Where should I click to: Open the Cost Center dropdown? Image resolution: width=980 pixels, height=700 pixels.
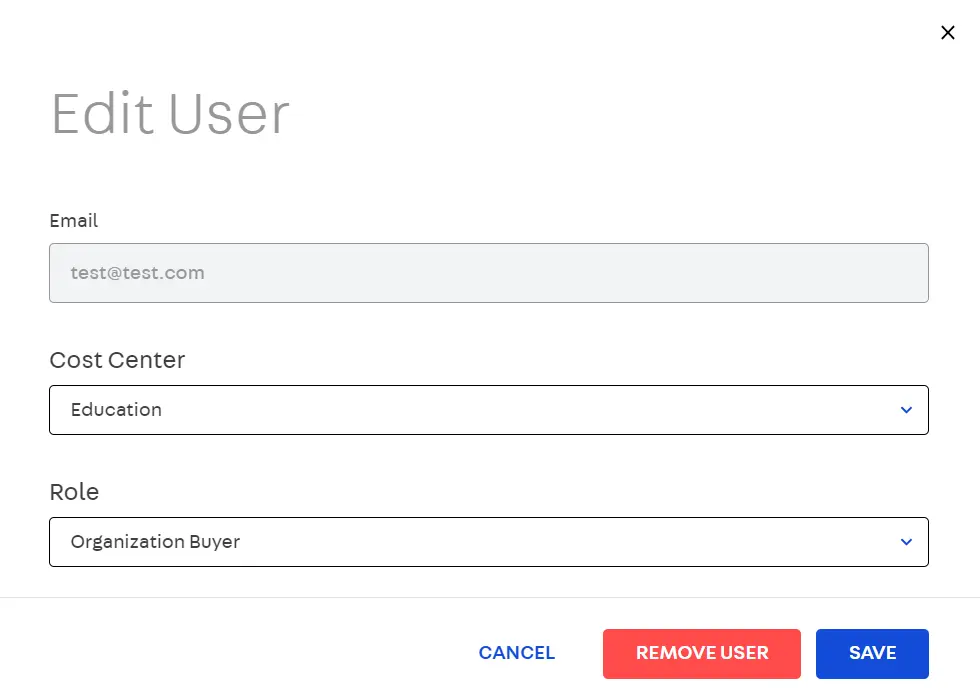click(x=488, y=410)
